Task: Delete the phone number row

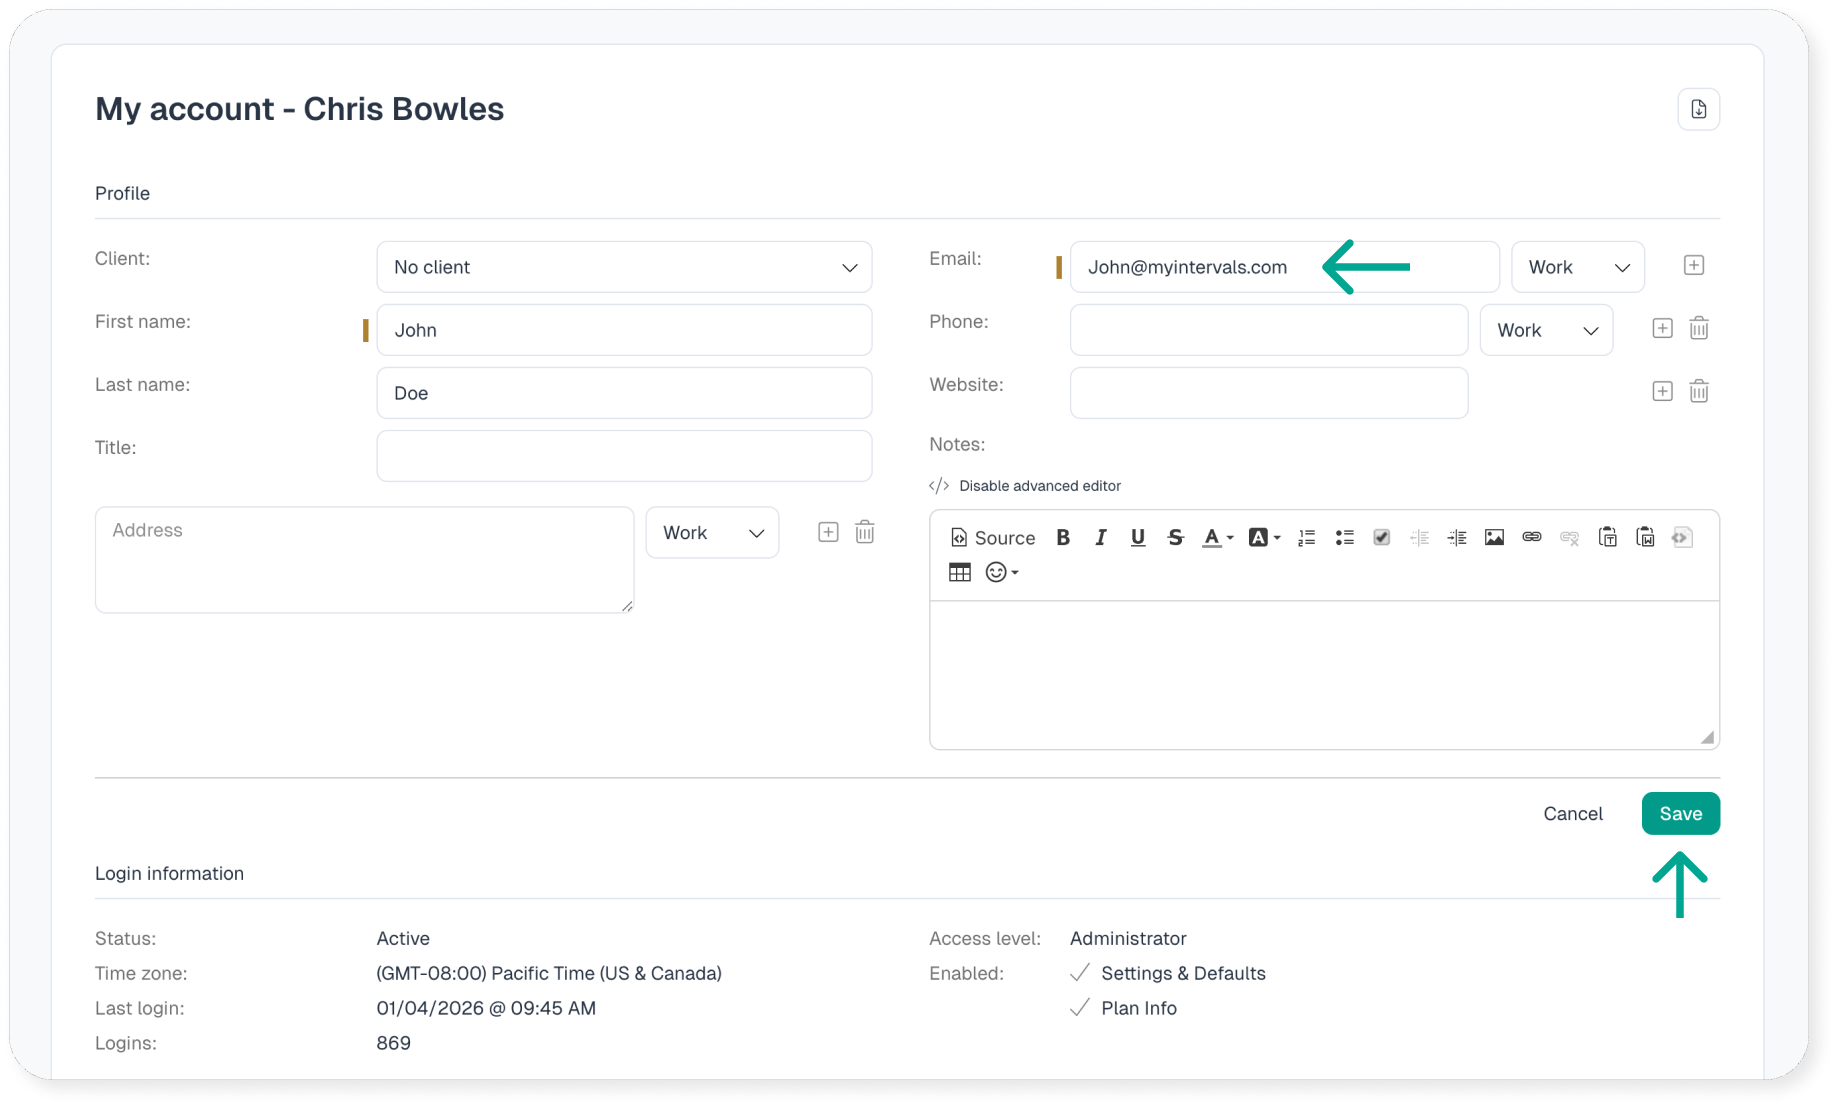Action: click(x=1698, y=329)
